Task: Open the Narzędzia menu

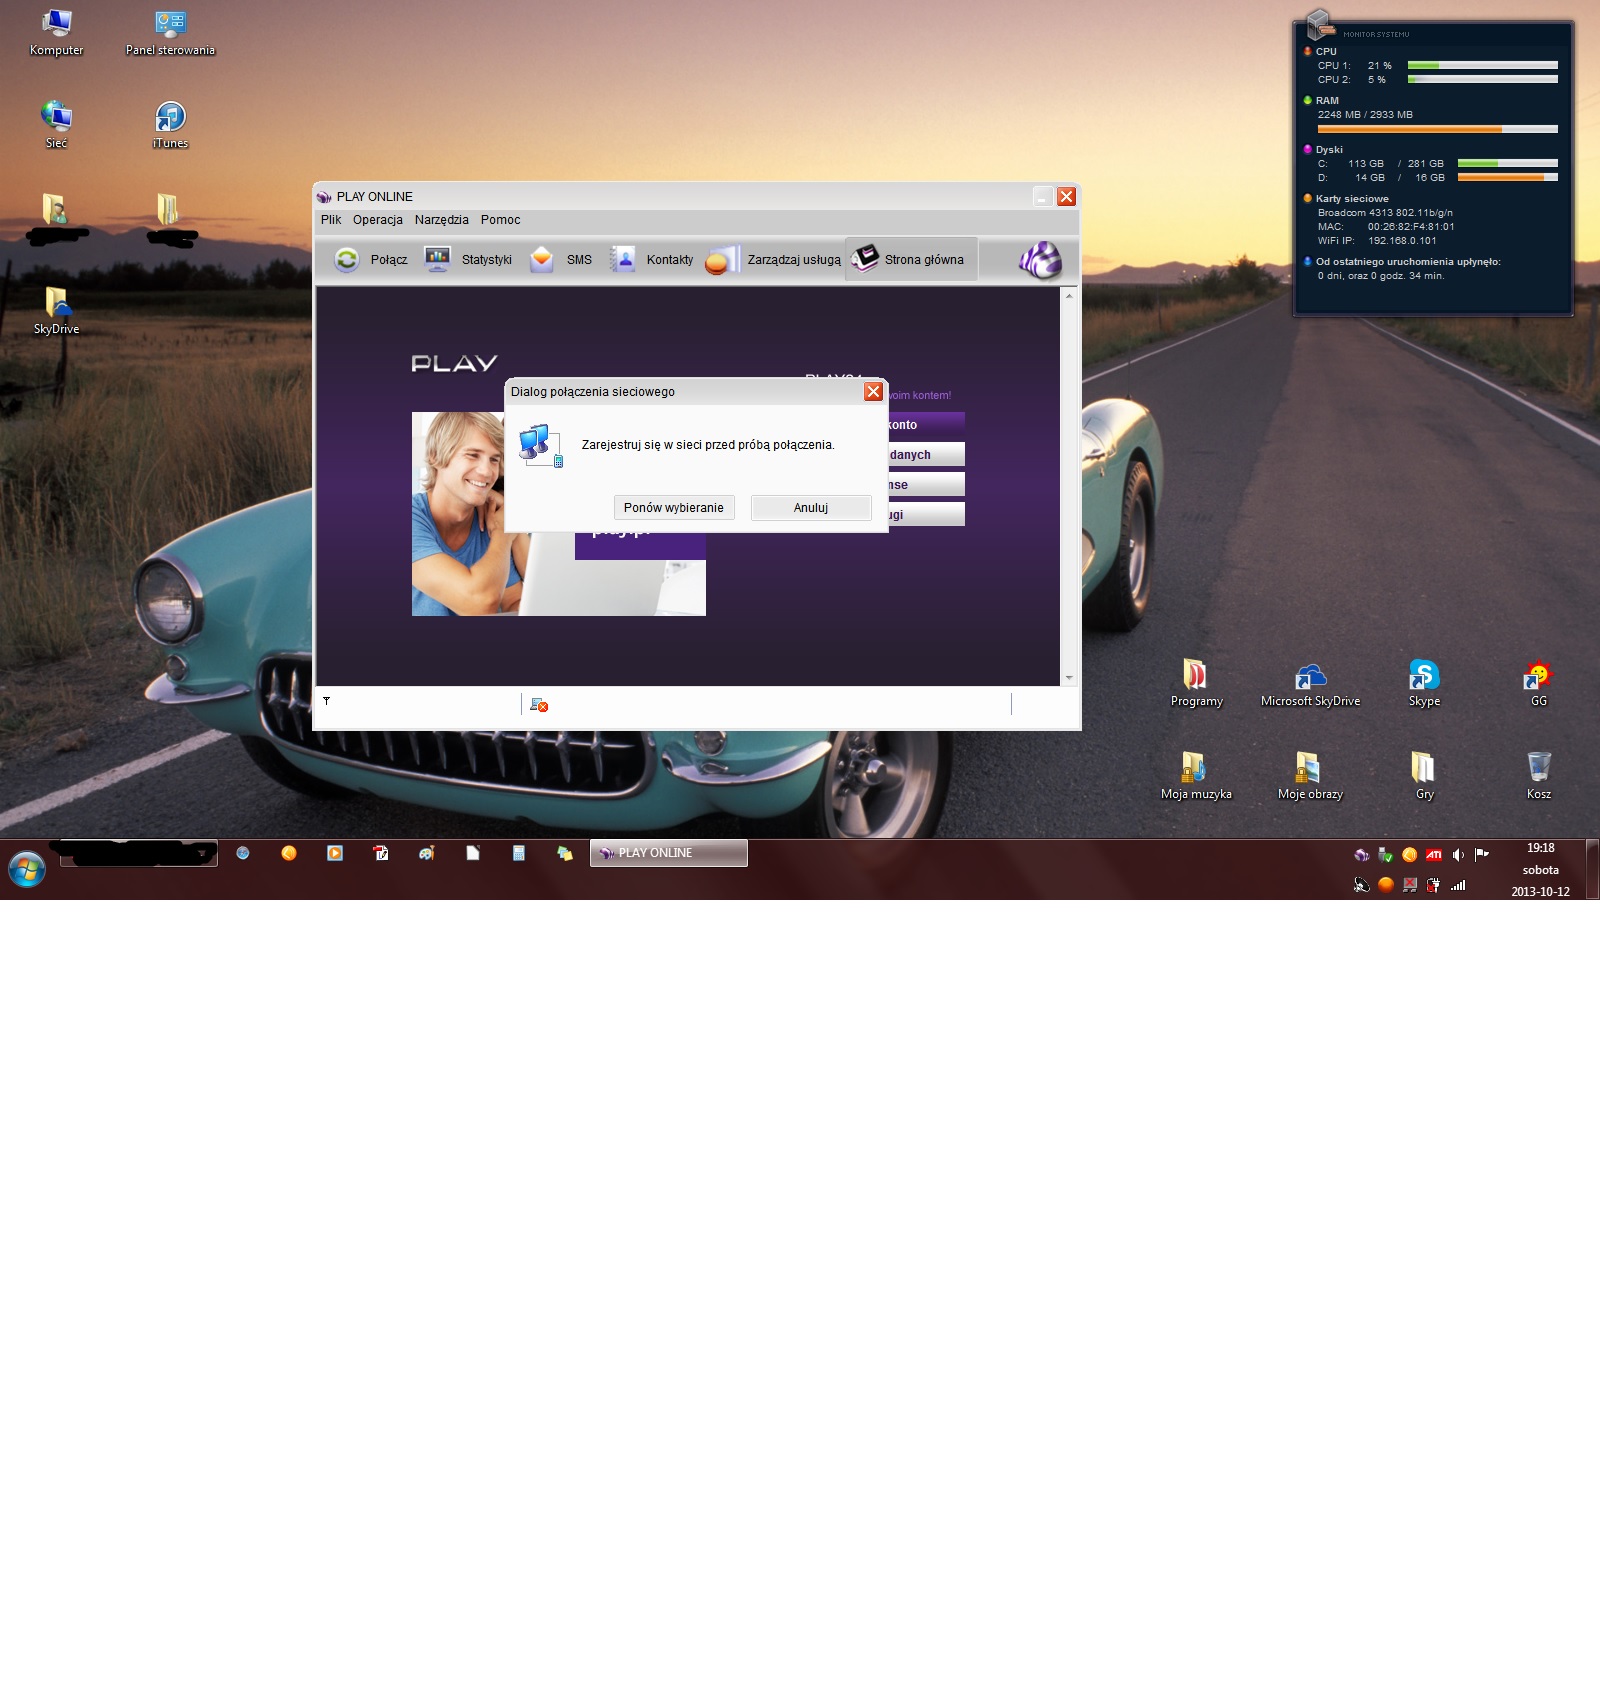Action: coord(441,220)
